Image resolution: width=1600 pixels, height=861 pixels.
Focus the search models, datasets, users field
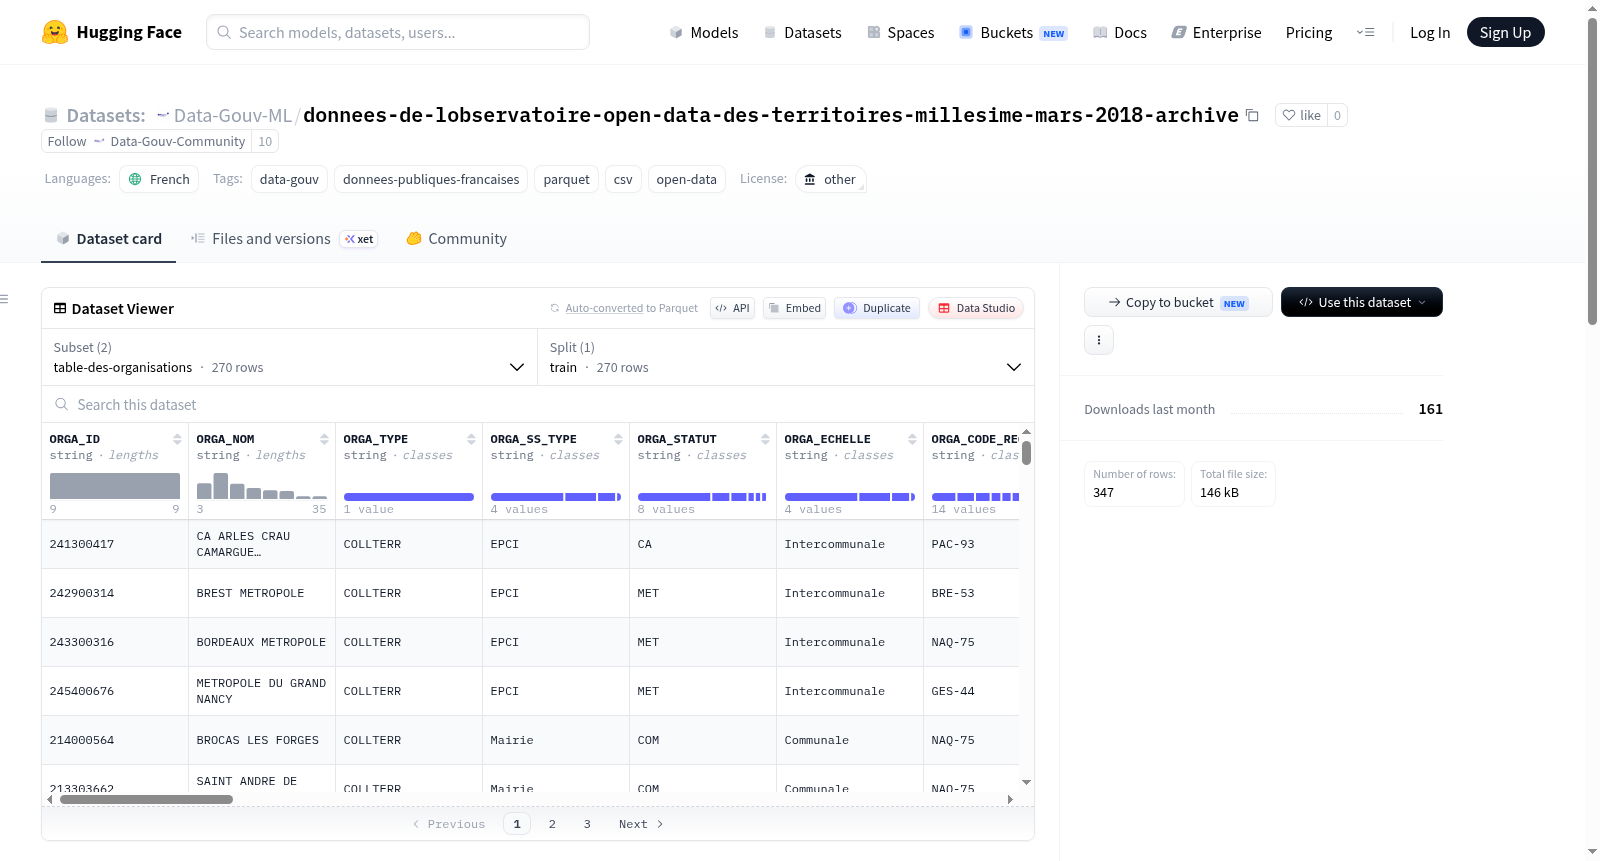[398, 32]
